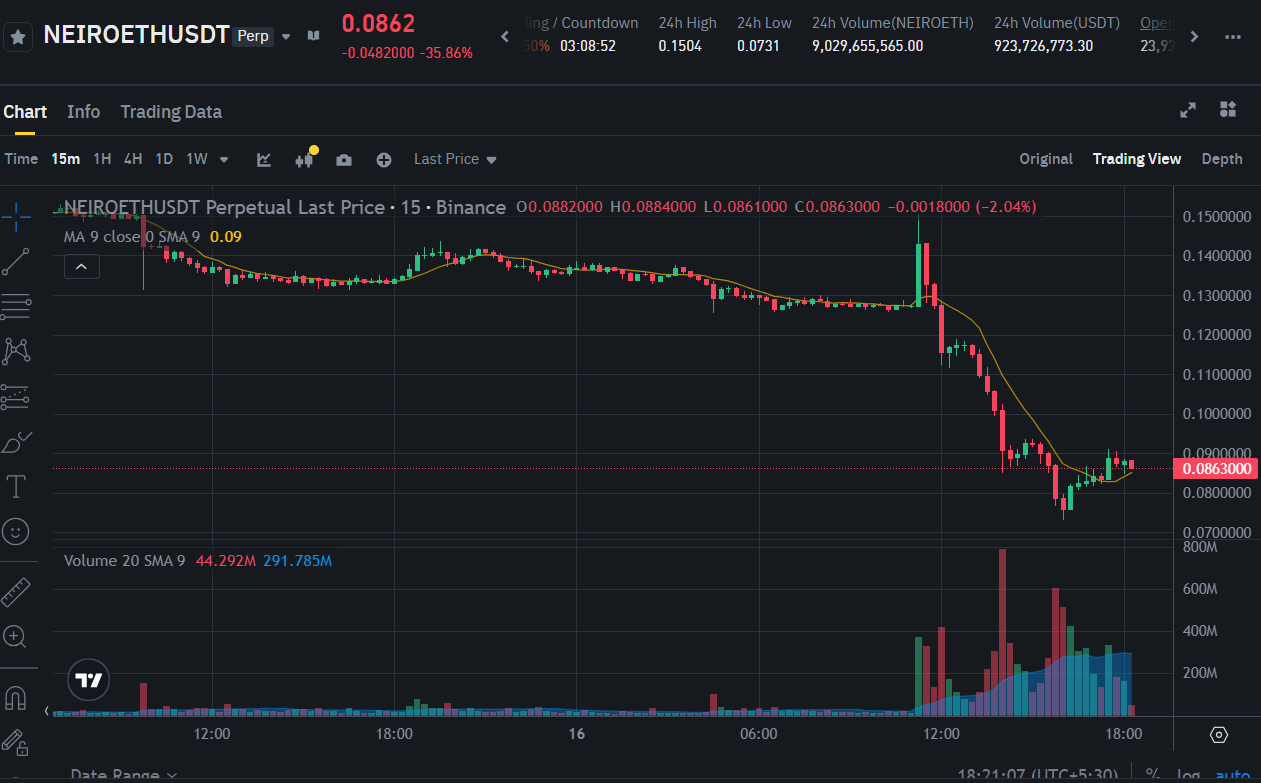This screenshot has width=1261, height=783.
Task: Select the Brush drawing tool
Action: pyautogui.click(x=18, y=441)
